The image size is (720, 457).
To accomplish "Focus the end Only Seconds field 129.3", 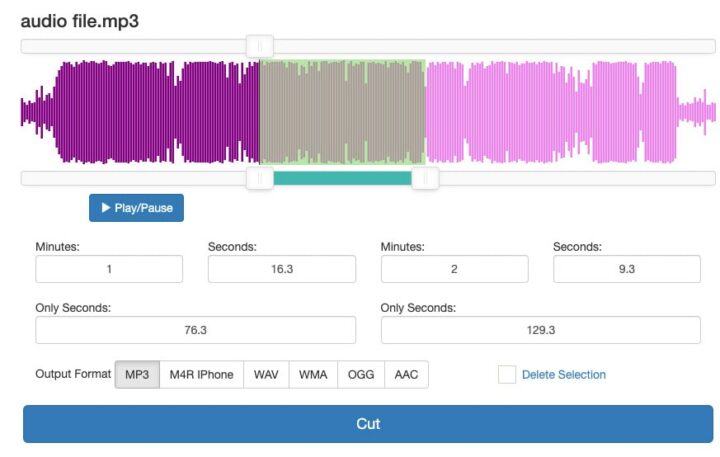I will [x=540, y=330].
